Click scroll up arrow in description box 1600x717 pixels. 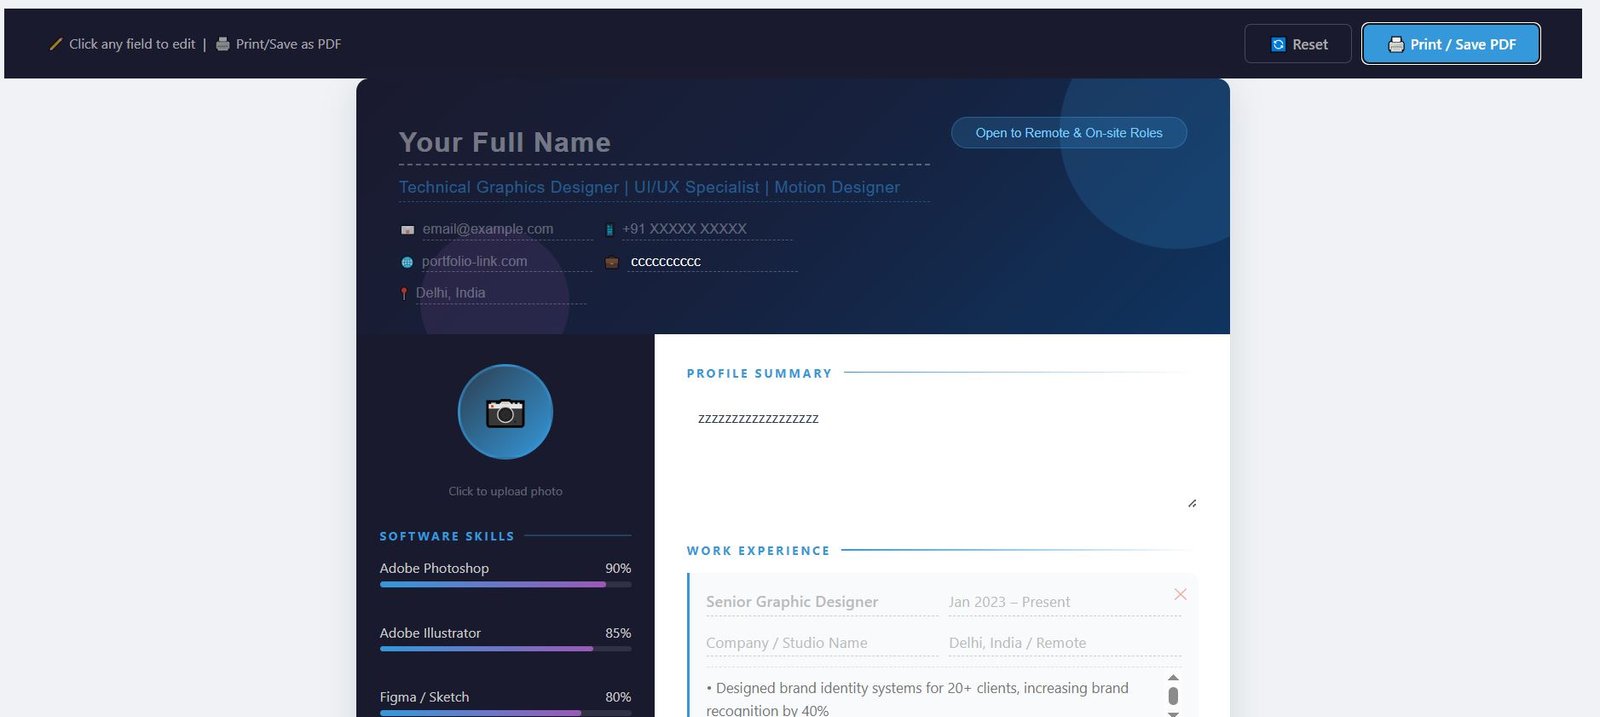(x=1173, y=678)
